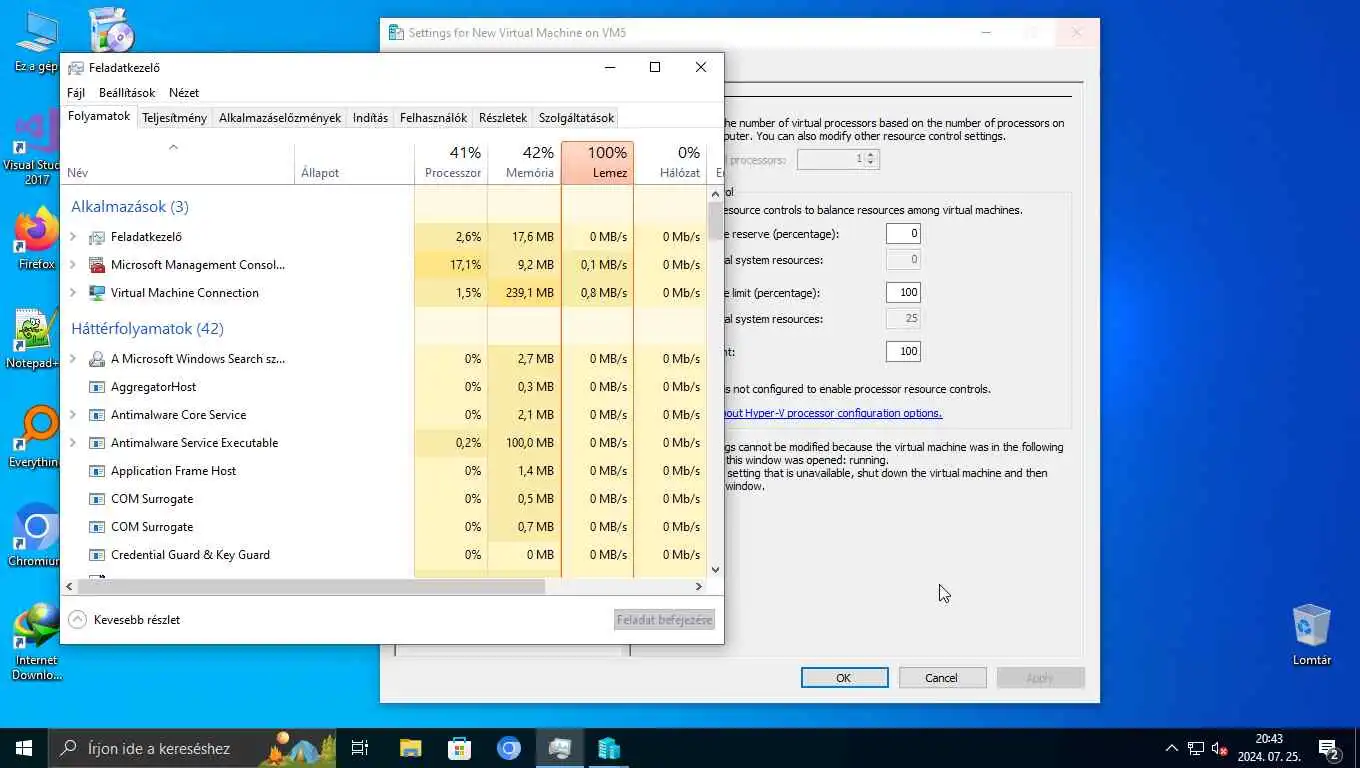Expand Antimalware Service Executable row
This screenshot has width=1360, height=768.
(x=73, y=443)
